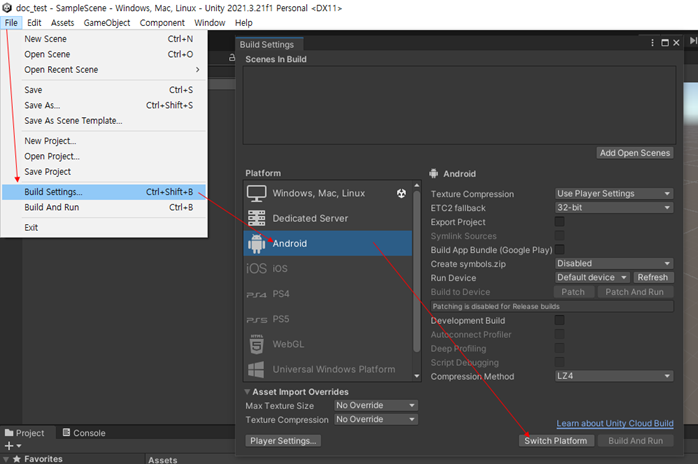Click the Android robot icon in platform list
698x464 pixels.
point(256,244)
